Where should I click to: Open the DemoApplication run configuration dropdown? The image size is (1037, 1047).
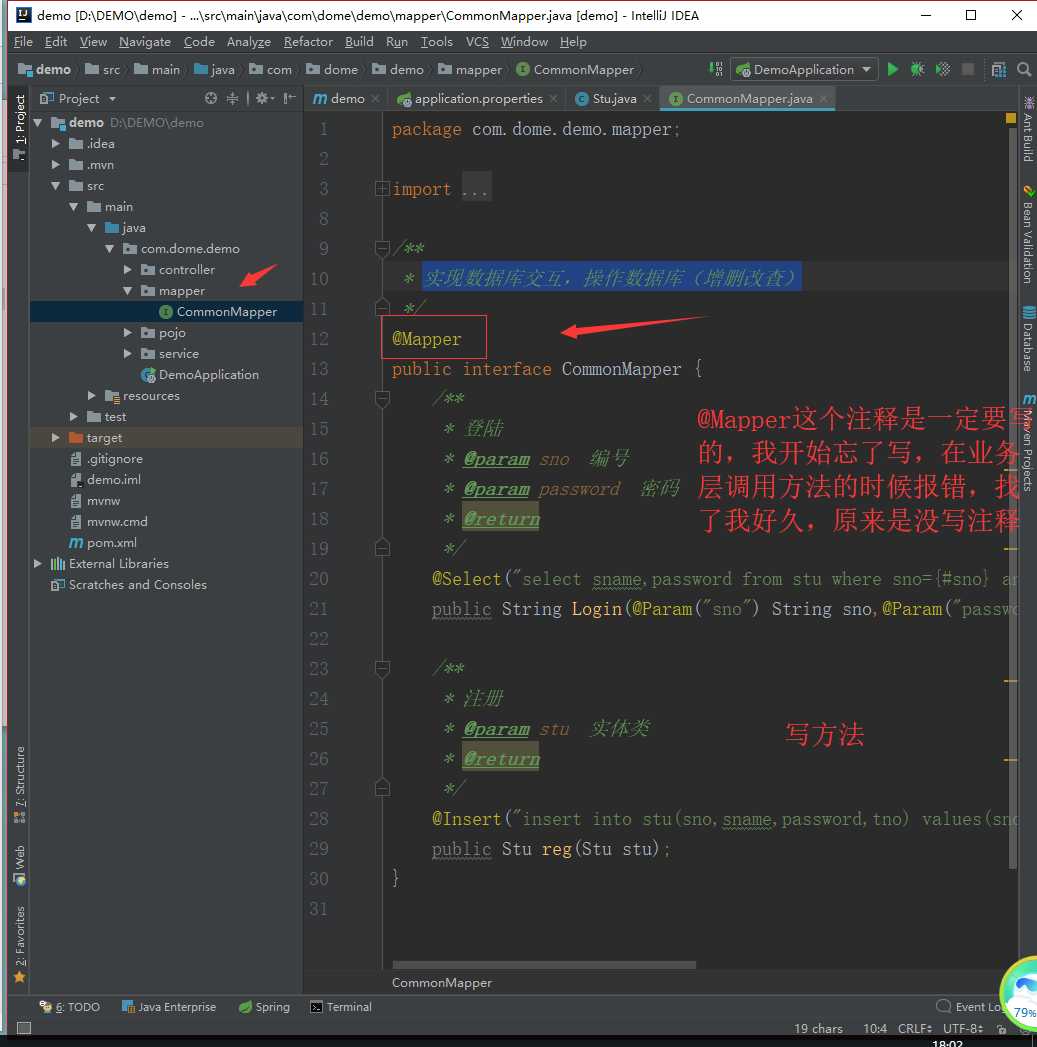click(x=804, y=69)
